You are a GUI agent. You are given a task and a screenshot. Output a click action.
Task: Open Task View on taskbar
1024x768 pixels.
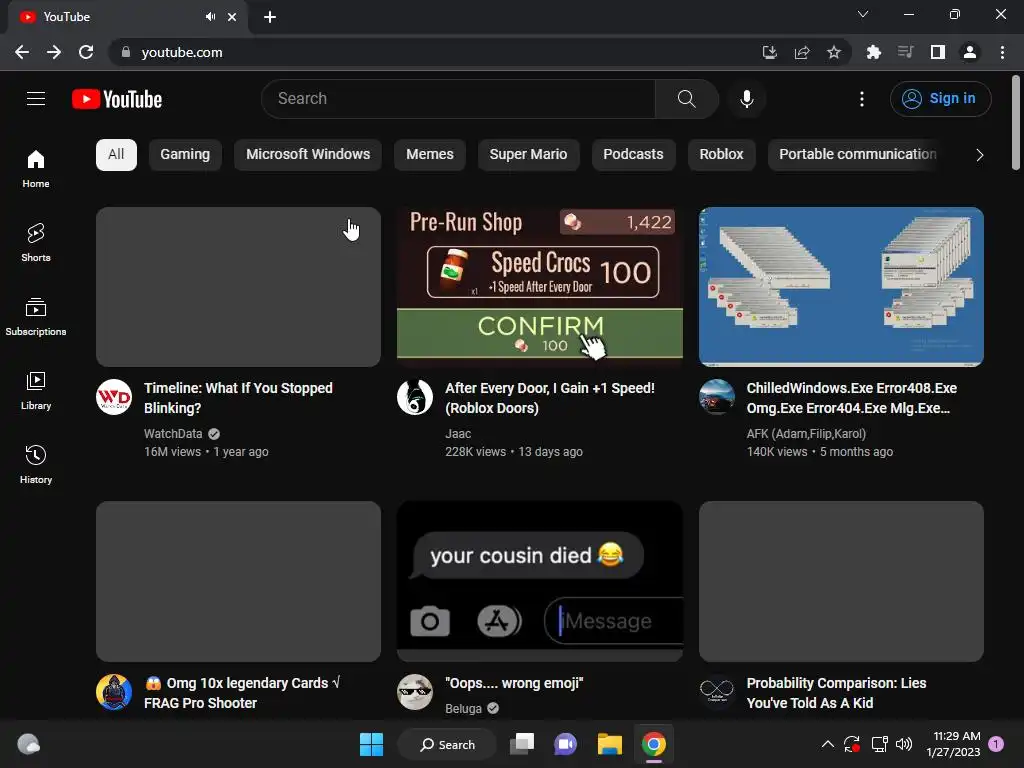pos(522,744)
